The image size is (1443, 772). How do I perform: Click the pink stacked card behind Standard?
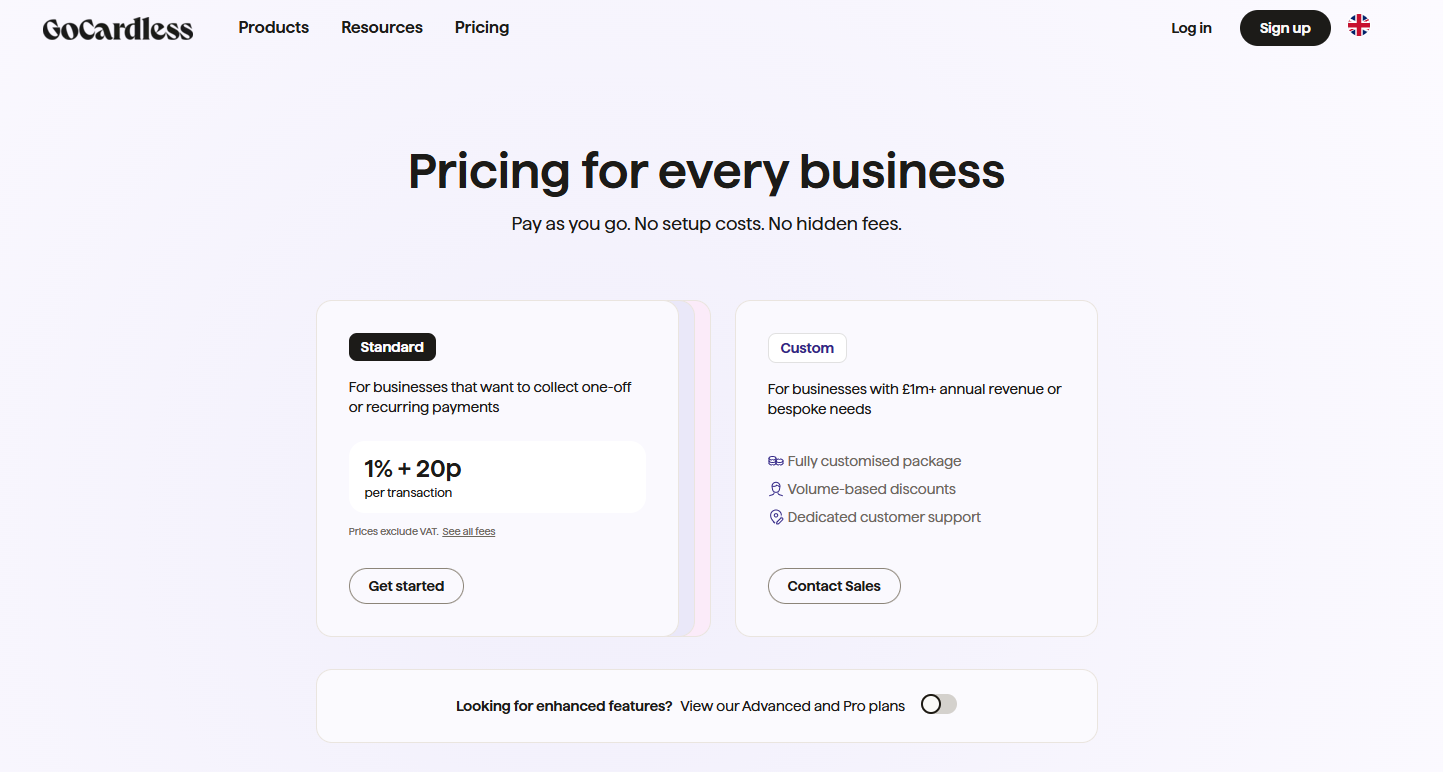point(704,468)
